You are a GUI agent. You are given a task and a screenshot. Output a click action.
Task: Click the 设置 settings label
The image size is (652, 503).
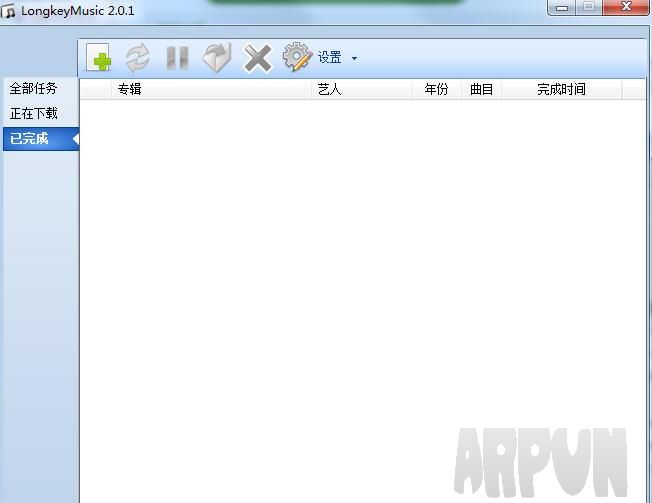(329, 57)
